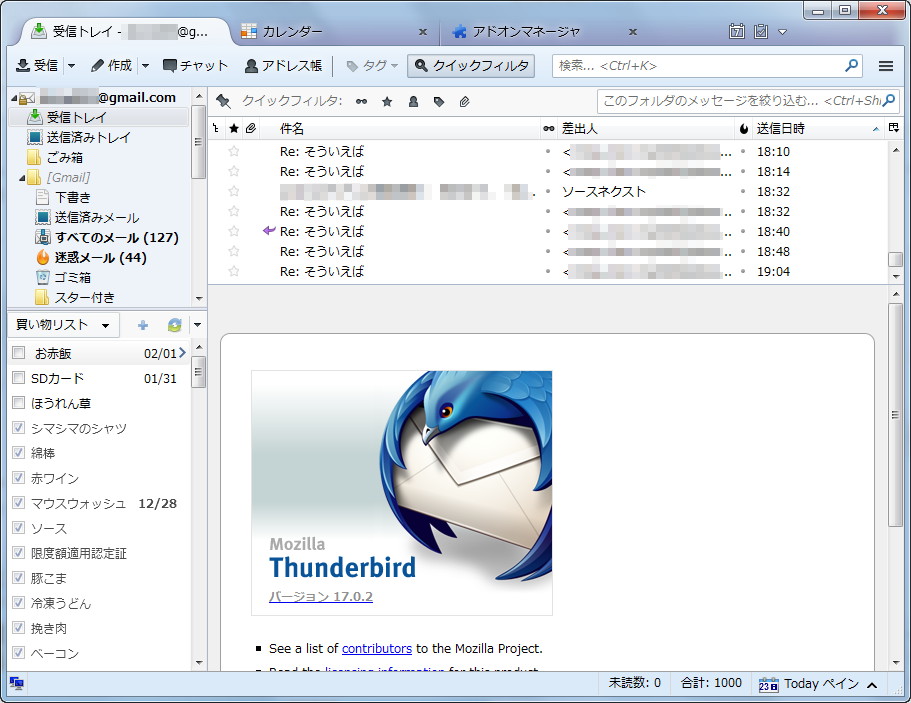Open the タグ dropdown
Viewport: 911px width, 703px height.
(x=372, y=66)
